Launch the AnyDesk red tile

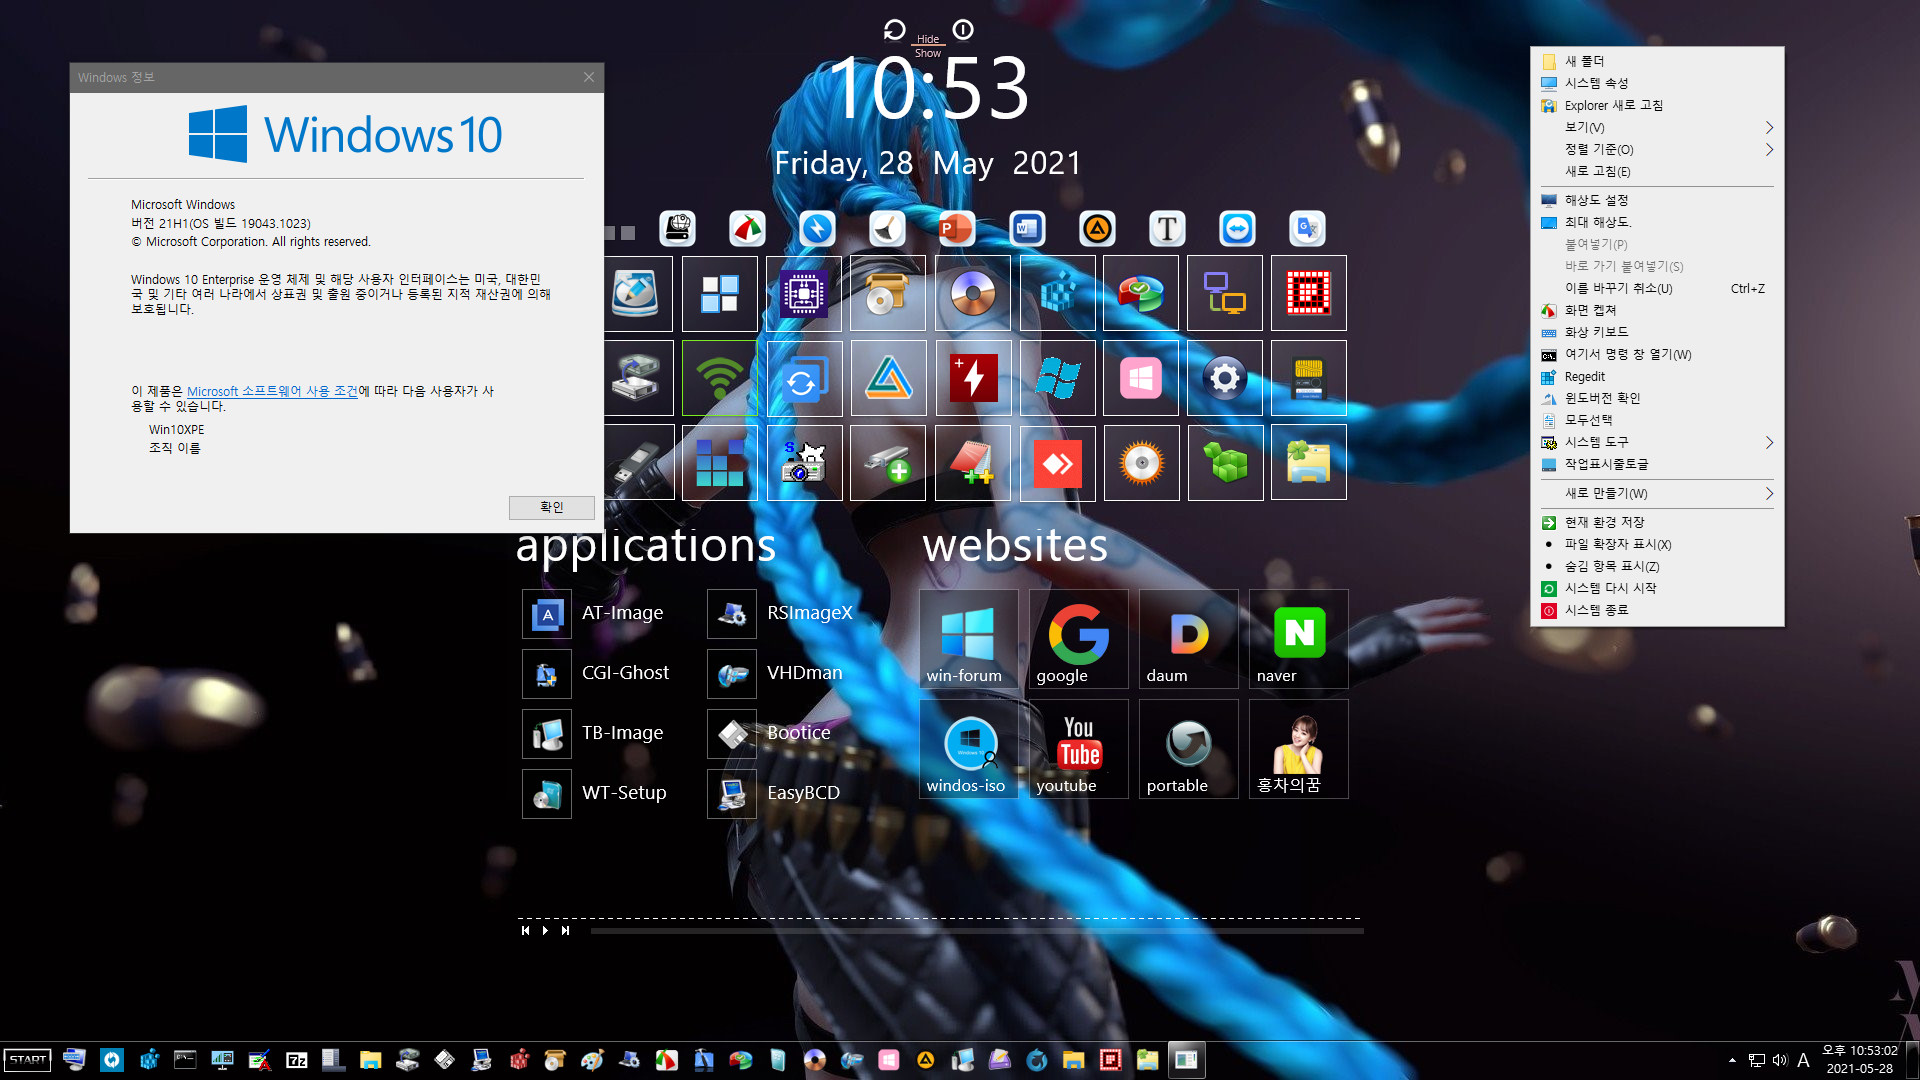click(x=1057, y=463)
